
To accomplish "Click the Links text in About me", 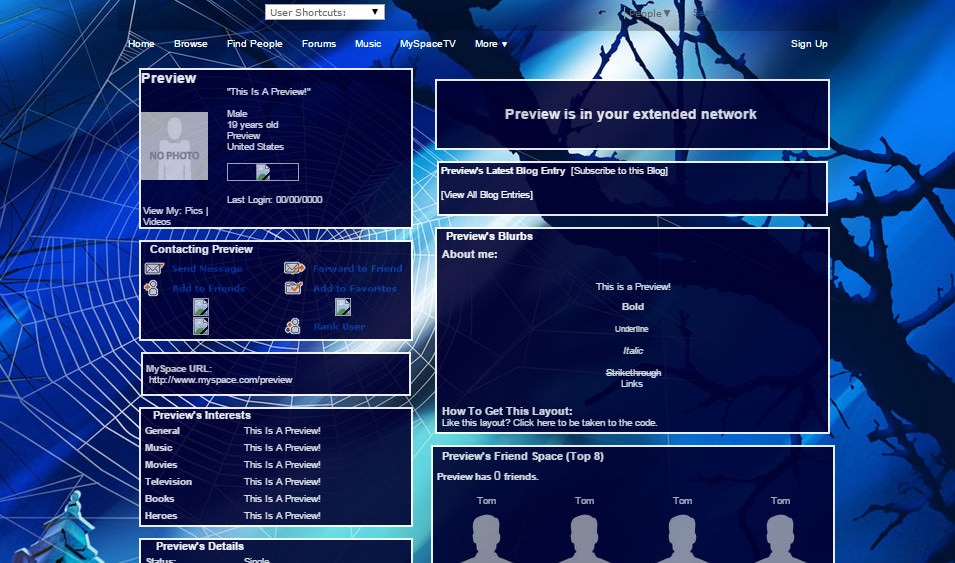I will coord(632,384).
